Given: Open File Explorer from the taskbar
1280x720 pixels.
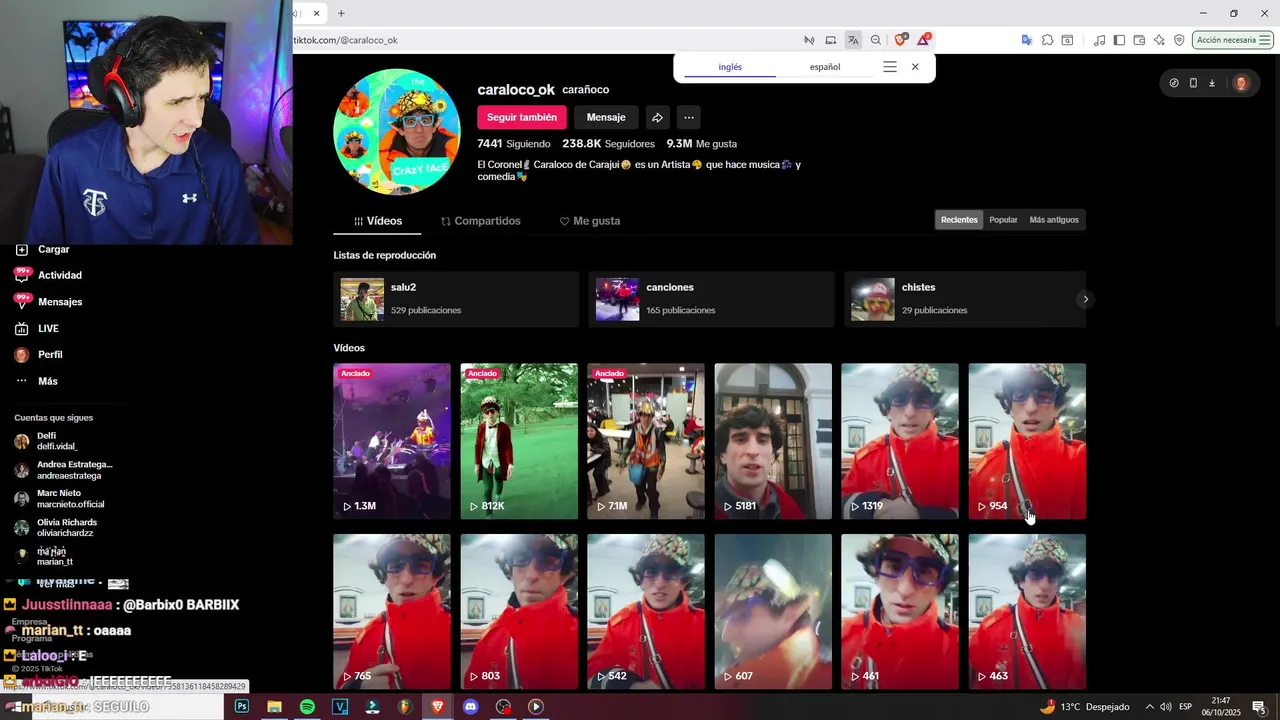Looking at the screenshot, I should click(x=274, y=706).
